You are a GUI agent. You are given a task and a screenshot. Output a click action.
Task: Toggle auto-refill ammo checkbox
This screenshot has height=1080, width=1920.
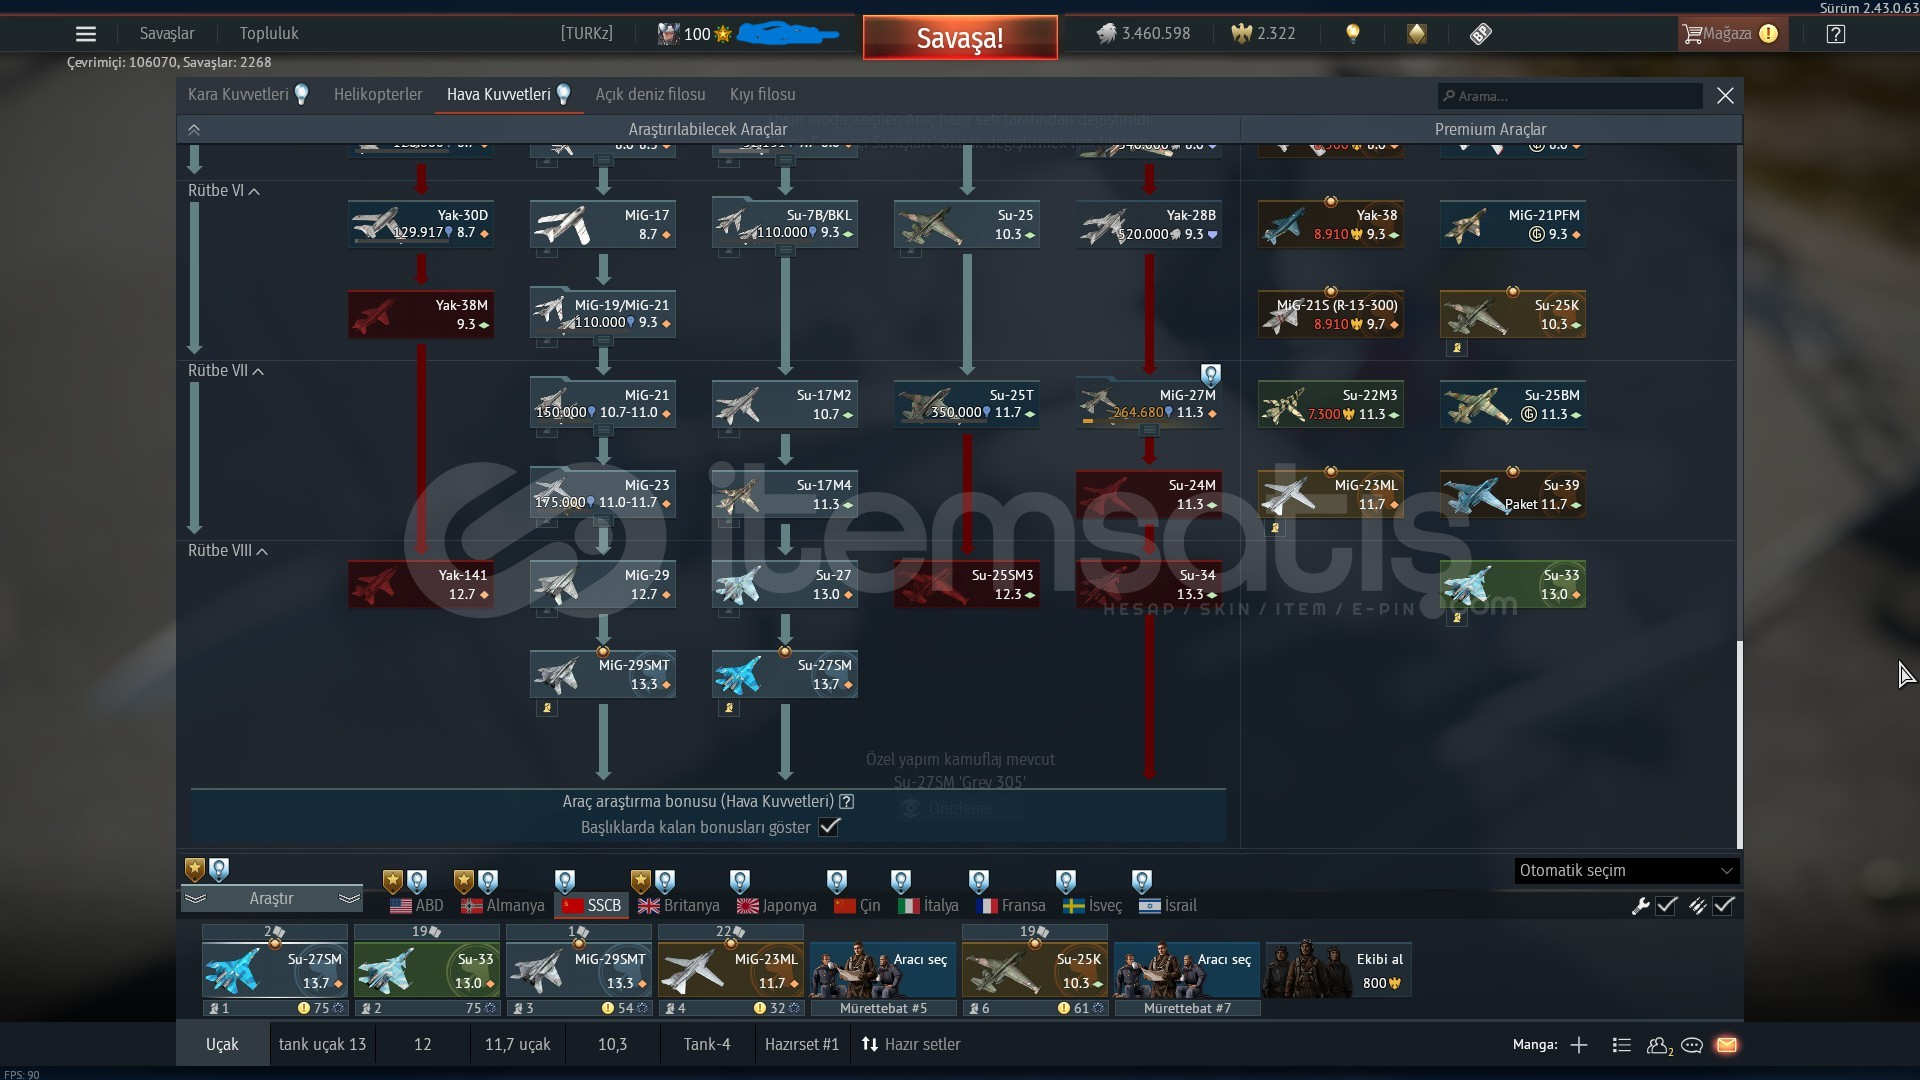pyautogui.click(x=1723, y=906)
